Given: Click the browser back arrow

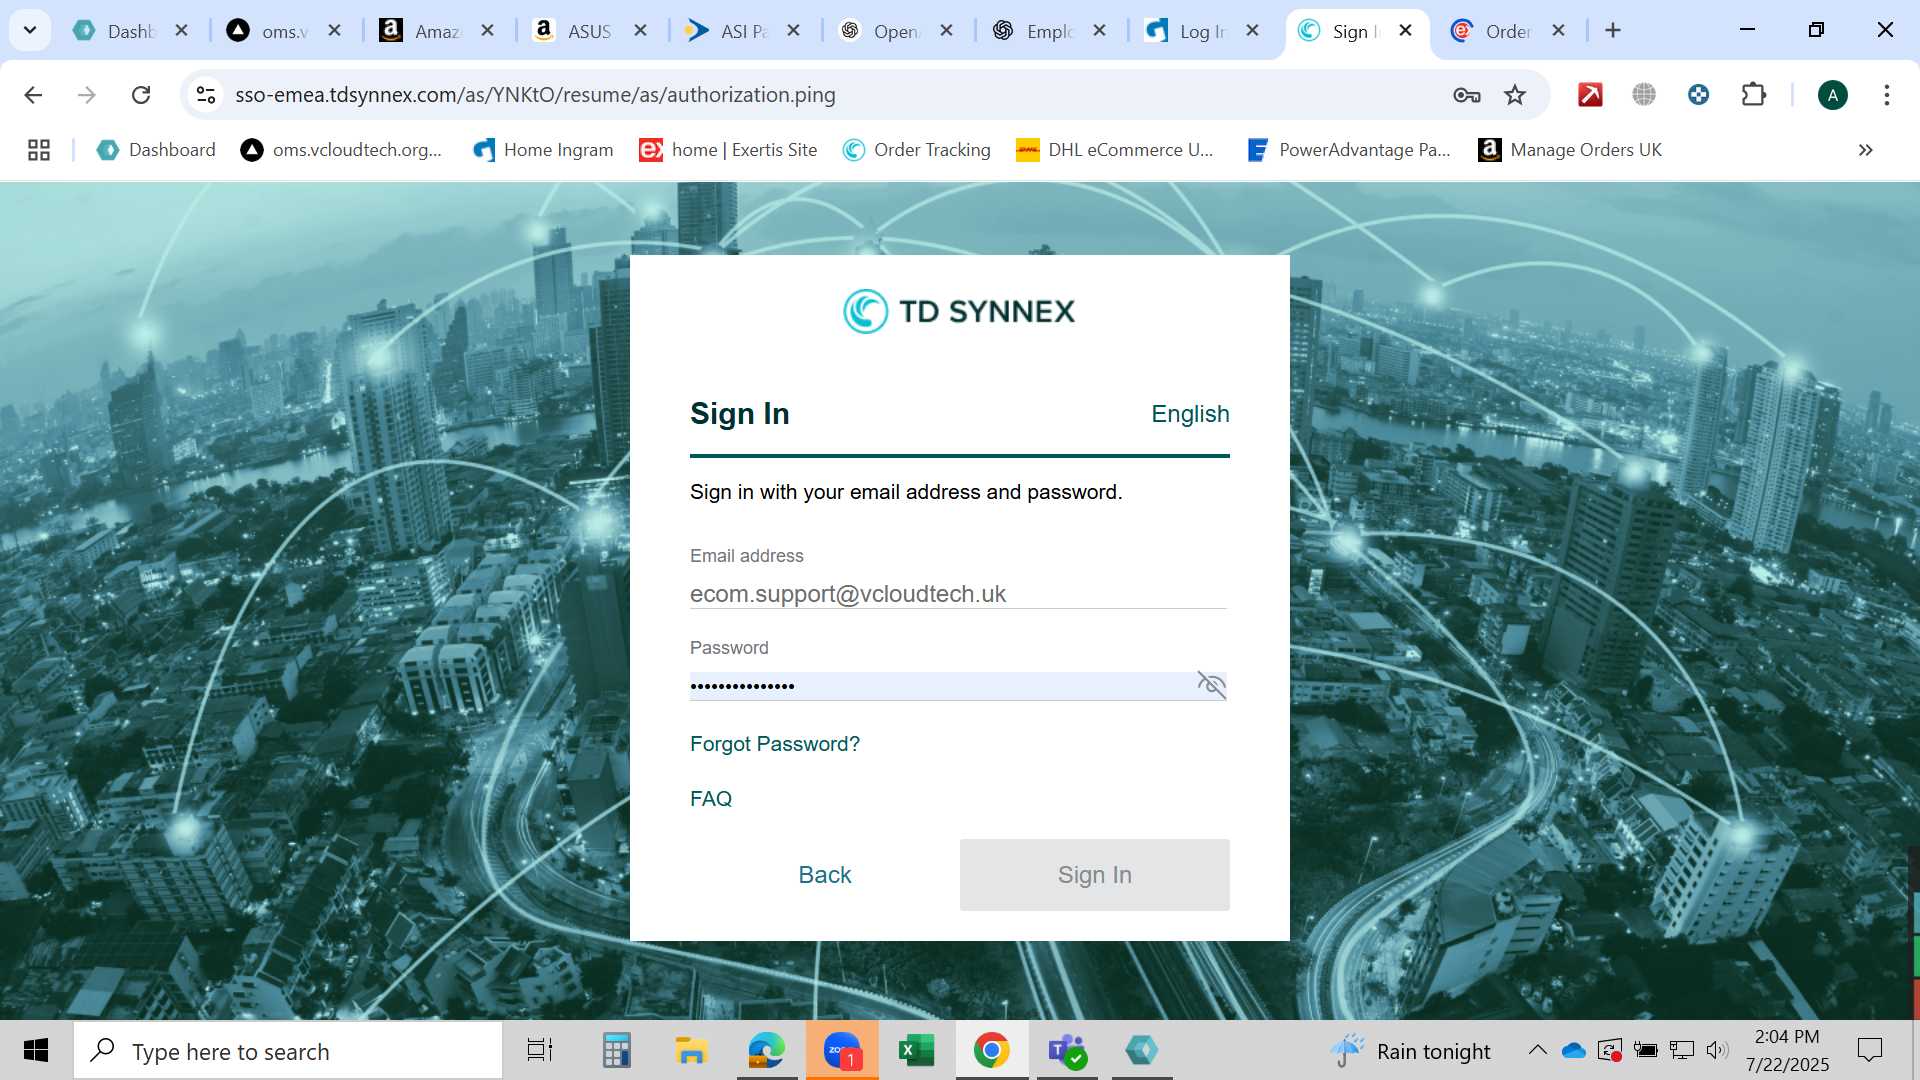Looking at the screenshot, I should 33,95.
